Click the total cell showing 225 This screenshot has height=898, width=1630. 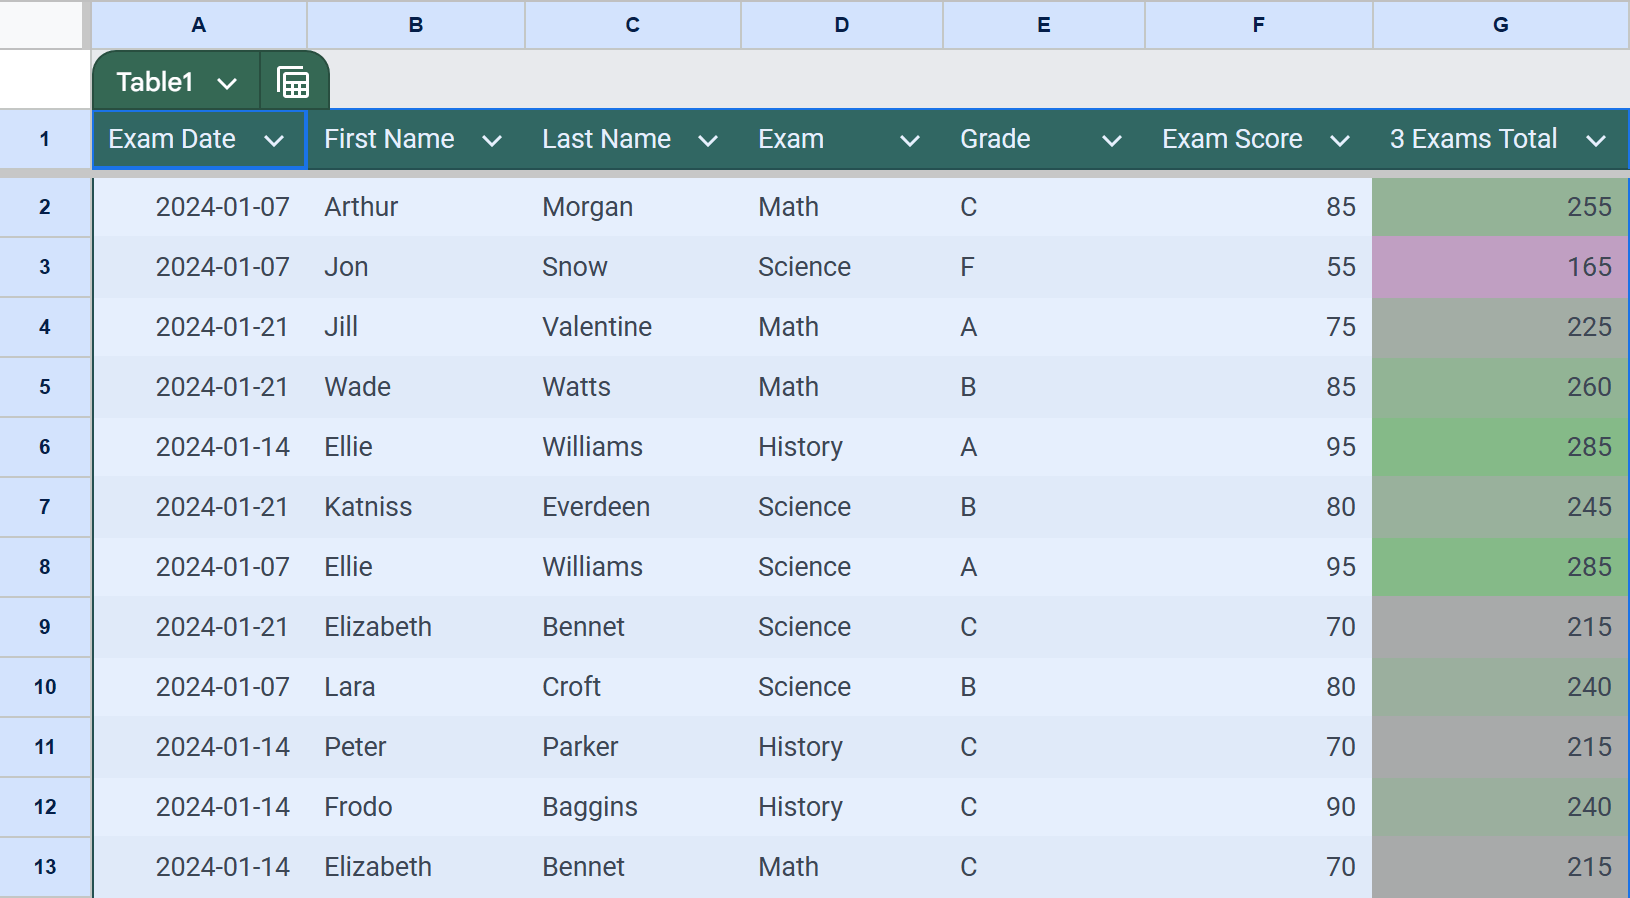coord(1500,327)
